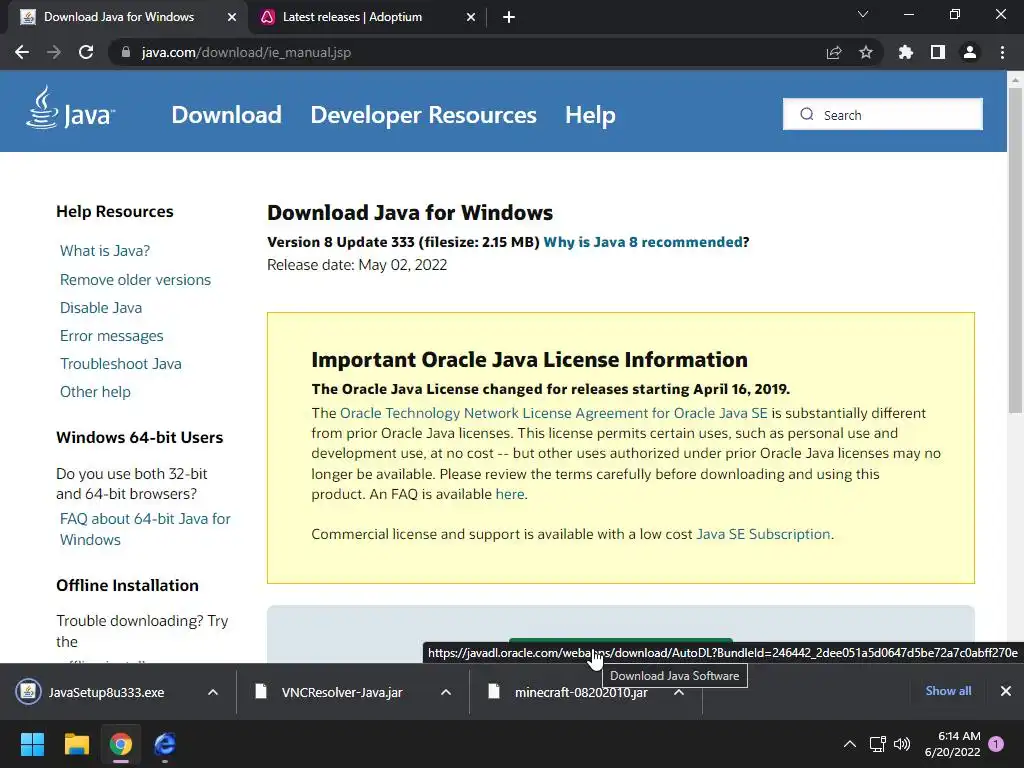Open network status tray icon

click(x=878, y=744)
